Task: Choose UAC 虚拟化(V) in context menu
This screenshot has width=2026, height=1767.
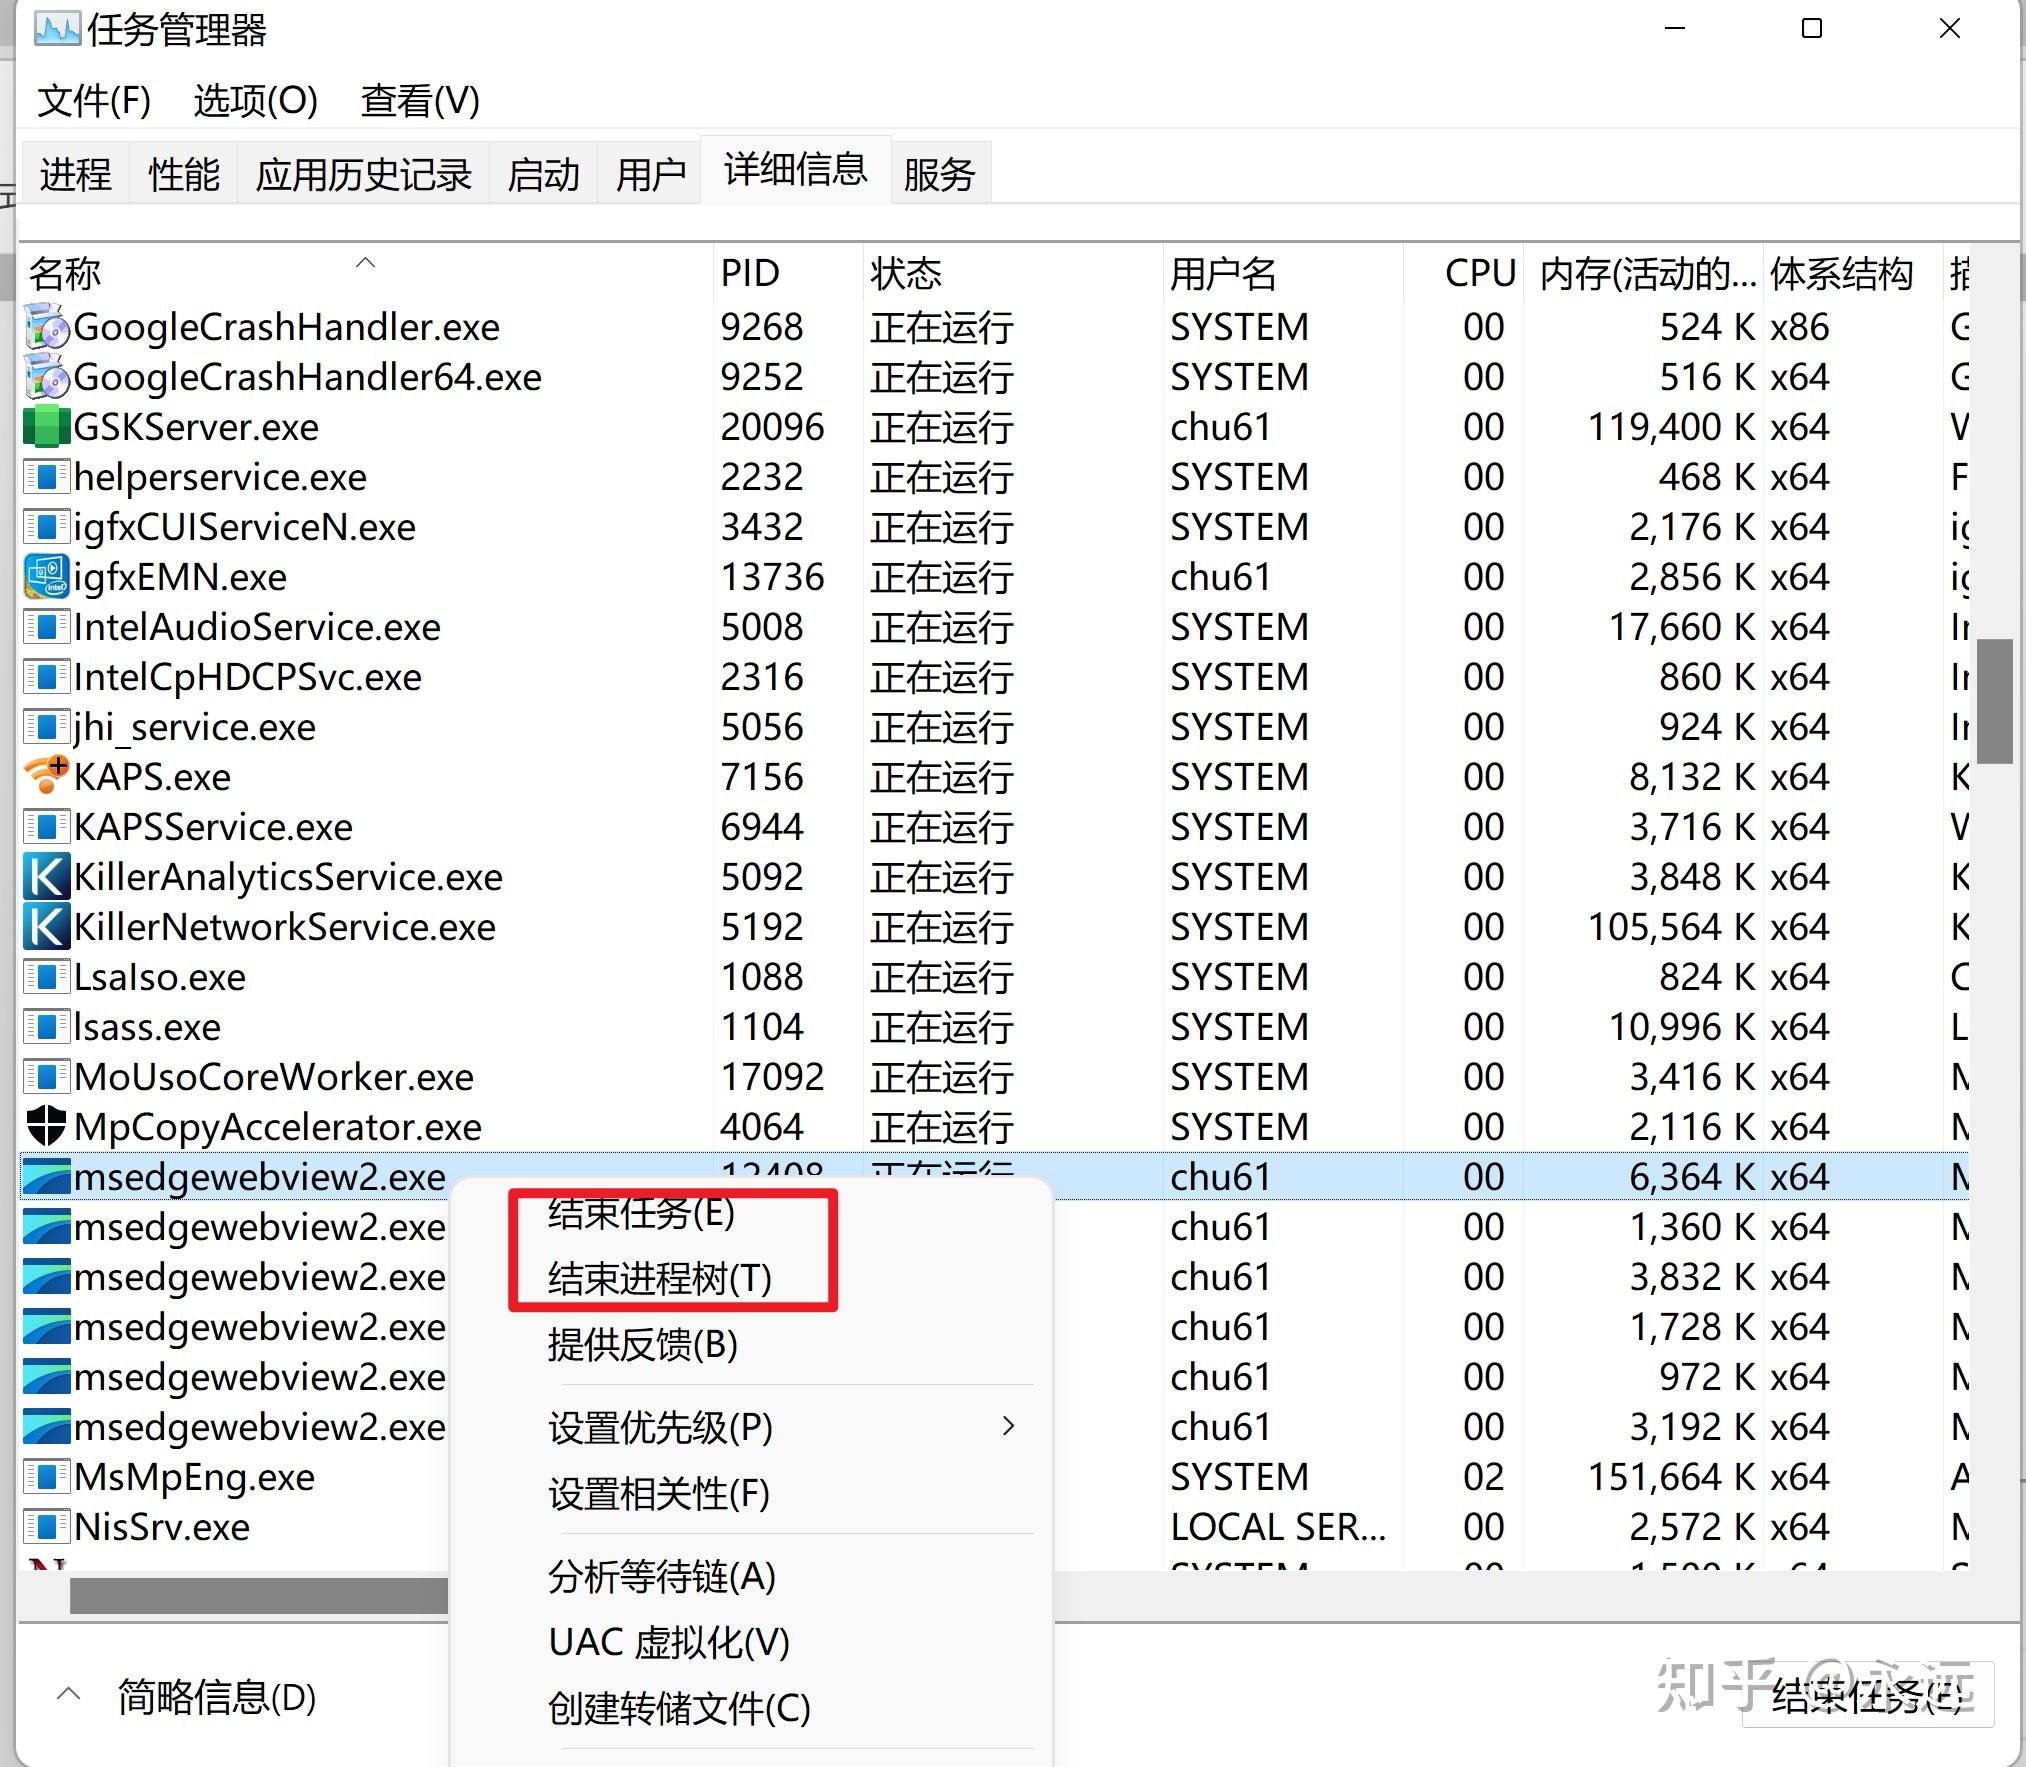Action: (669, 1643)
